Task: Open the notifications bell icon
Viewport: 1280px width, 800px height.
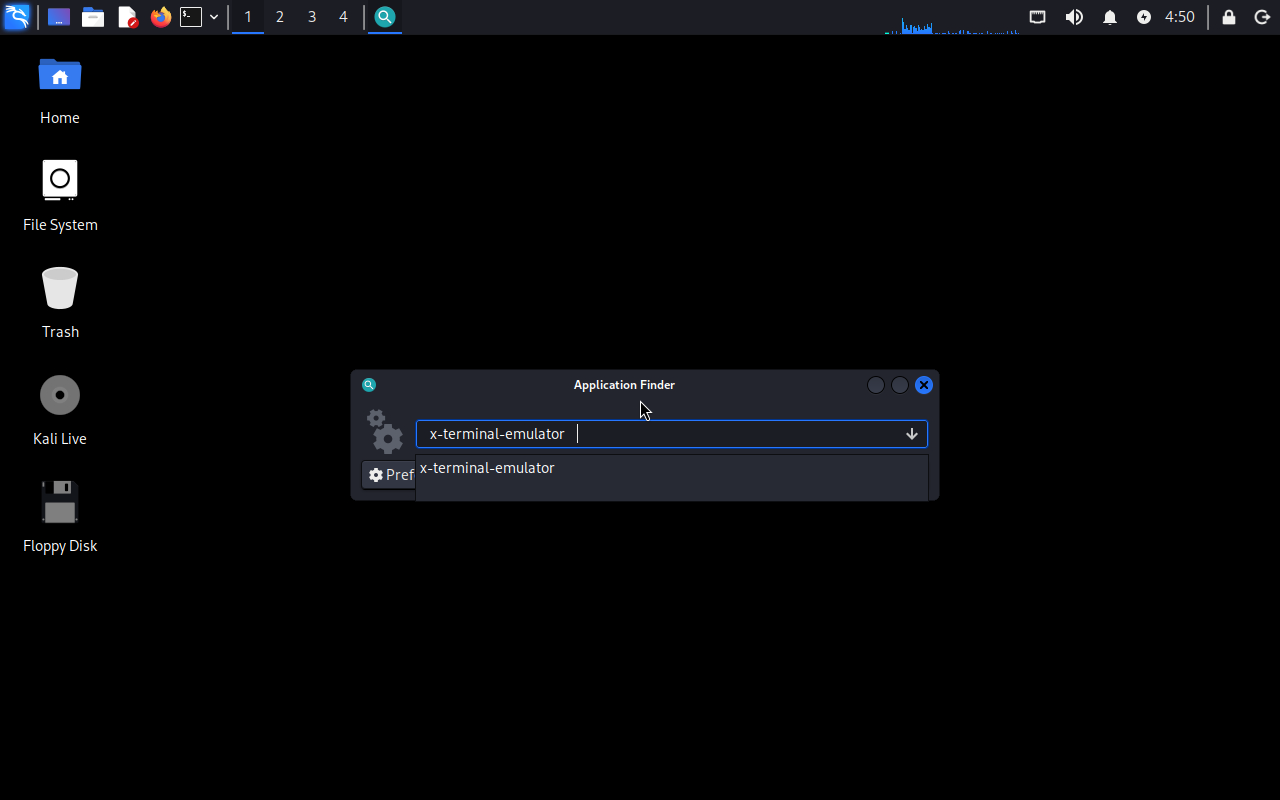Action: (1110, 17)
